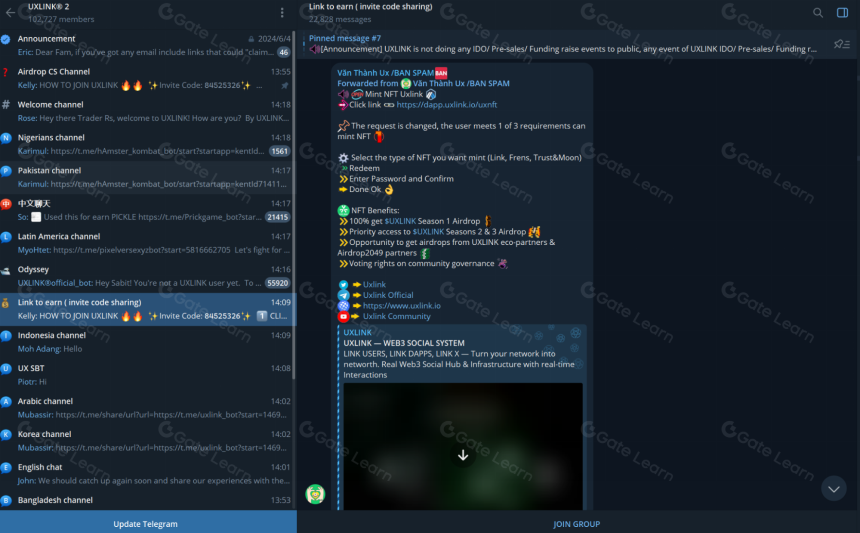The image size is (860, 533).
Task: Click the money bag icon of Link to earn
Action: 5,303
